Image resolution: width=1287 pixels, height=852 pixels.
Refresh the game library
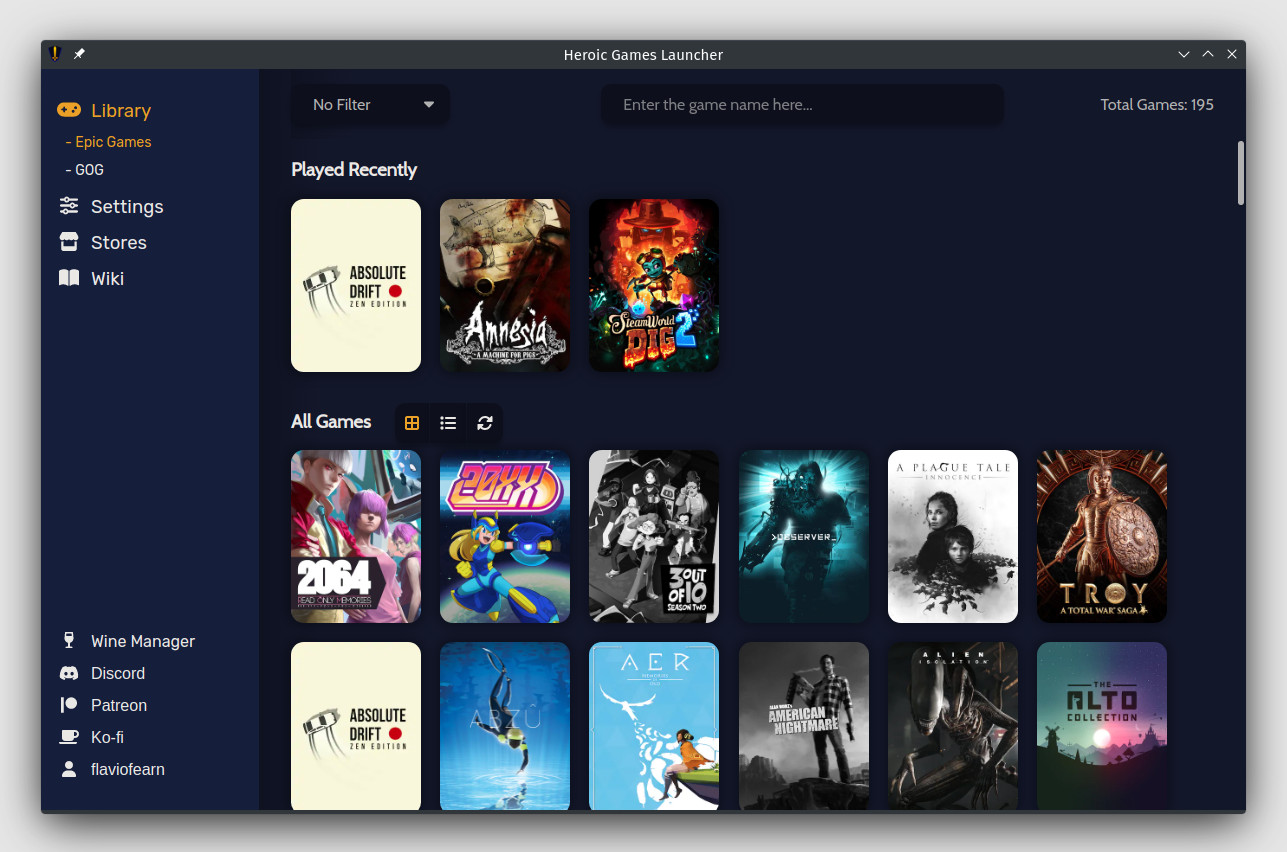485,423
